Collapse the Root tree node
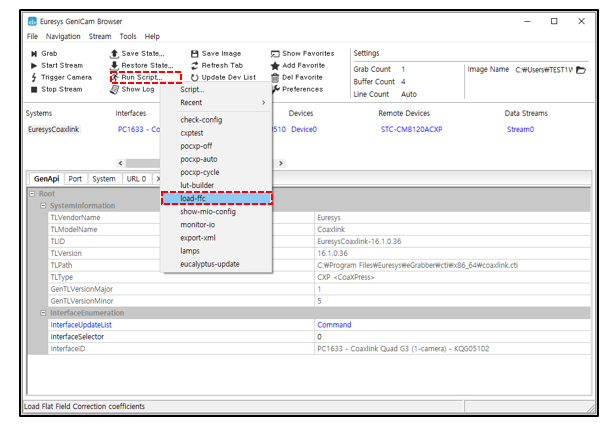Screen dimensions: 611x426 pos(32,194)
